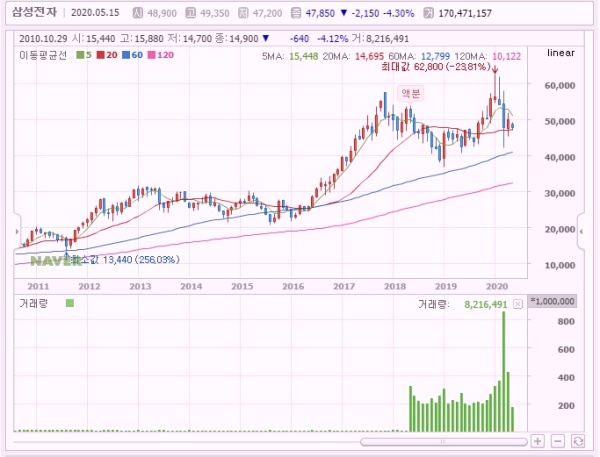
Task: Click the 30,000 price axis label
Action: click(560, 193)
